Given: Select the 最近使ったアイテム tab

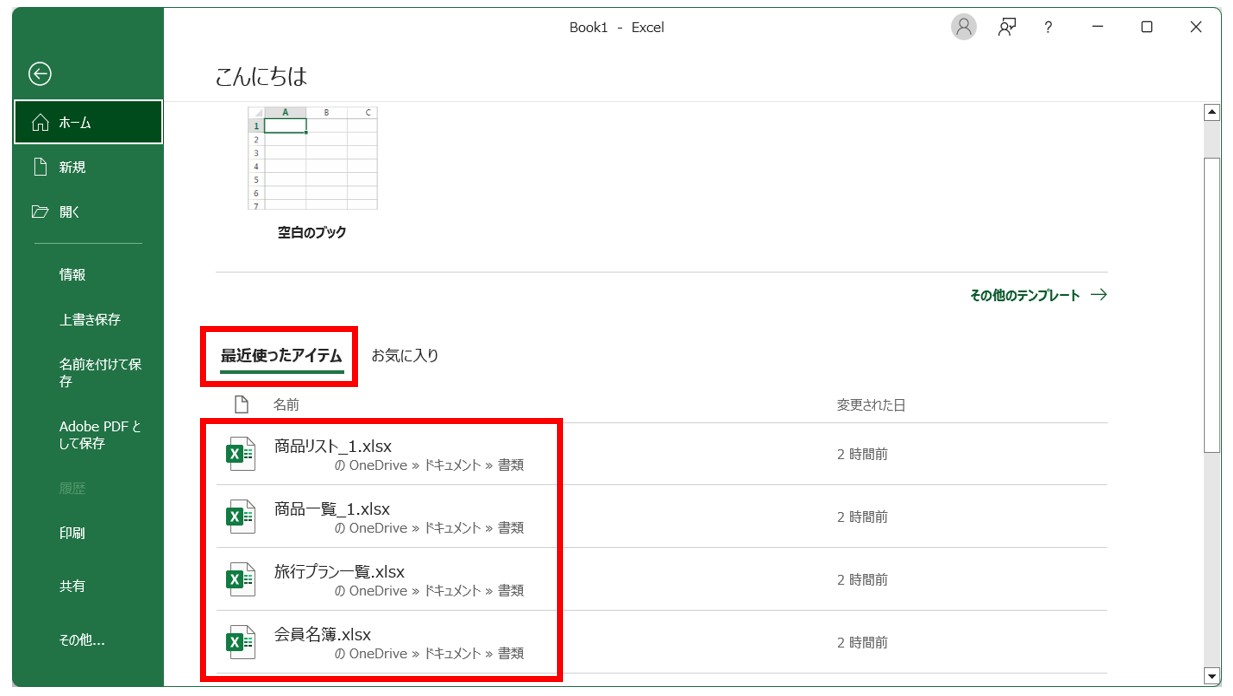Looking at the screenshot, I should click(x=282, y=354).
